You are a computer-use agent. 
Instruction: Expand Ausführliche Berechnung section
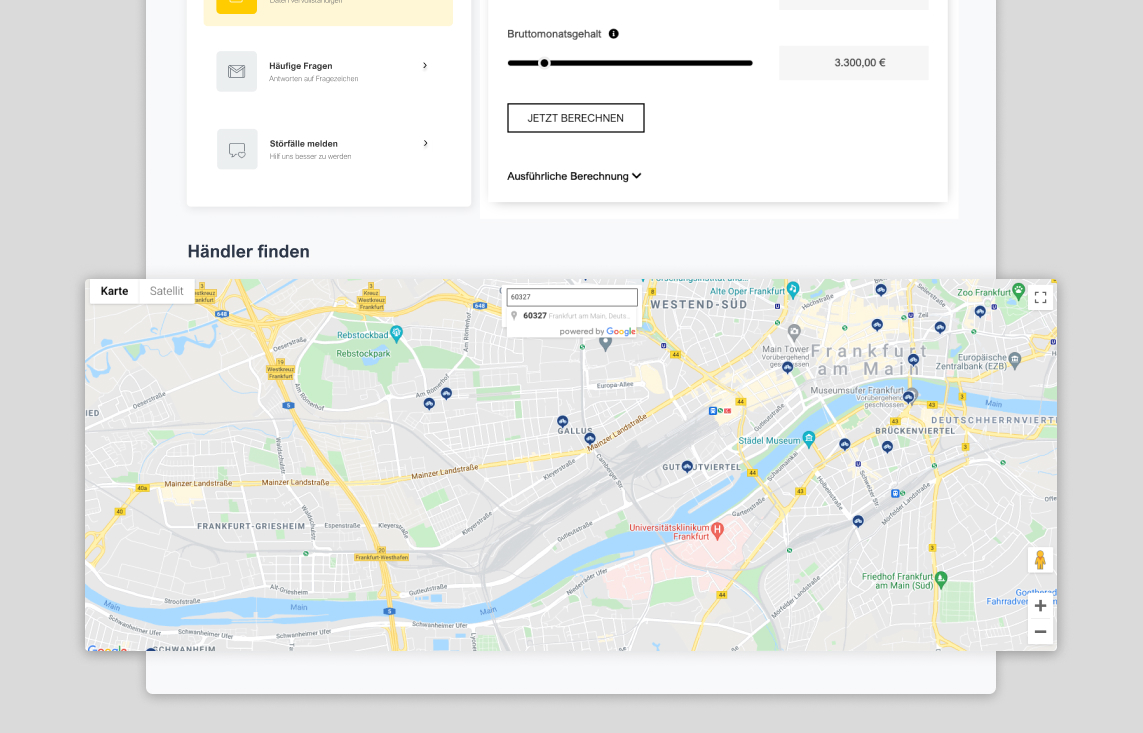point(574,176)
